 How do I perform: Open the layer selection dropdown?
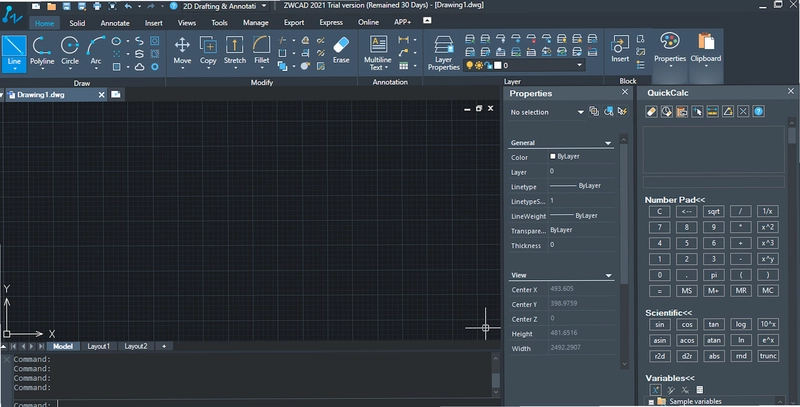tap(579, 65)
